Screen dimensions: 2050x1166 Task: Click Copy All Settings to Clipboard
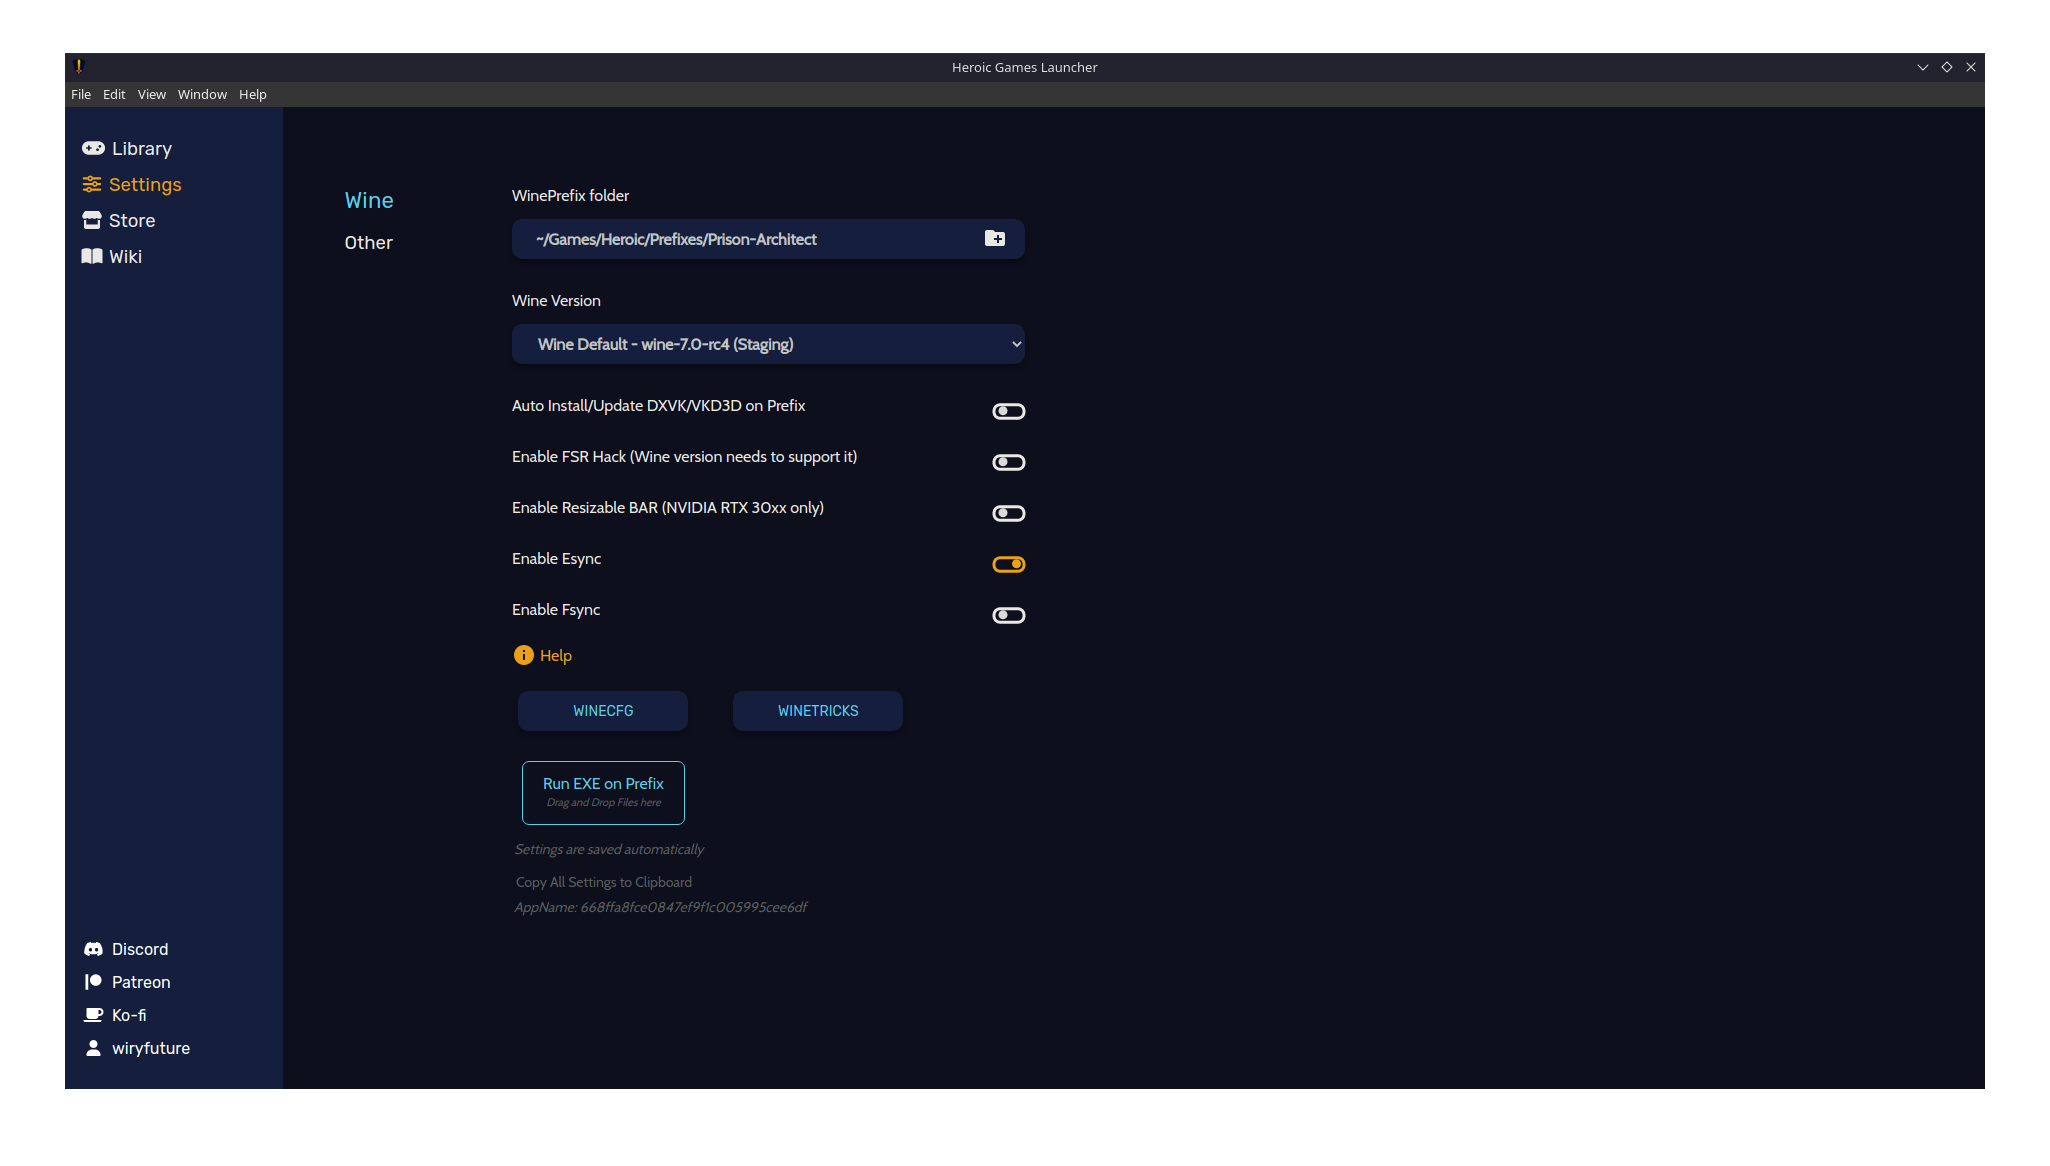pos(603,881)
